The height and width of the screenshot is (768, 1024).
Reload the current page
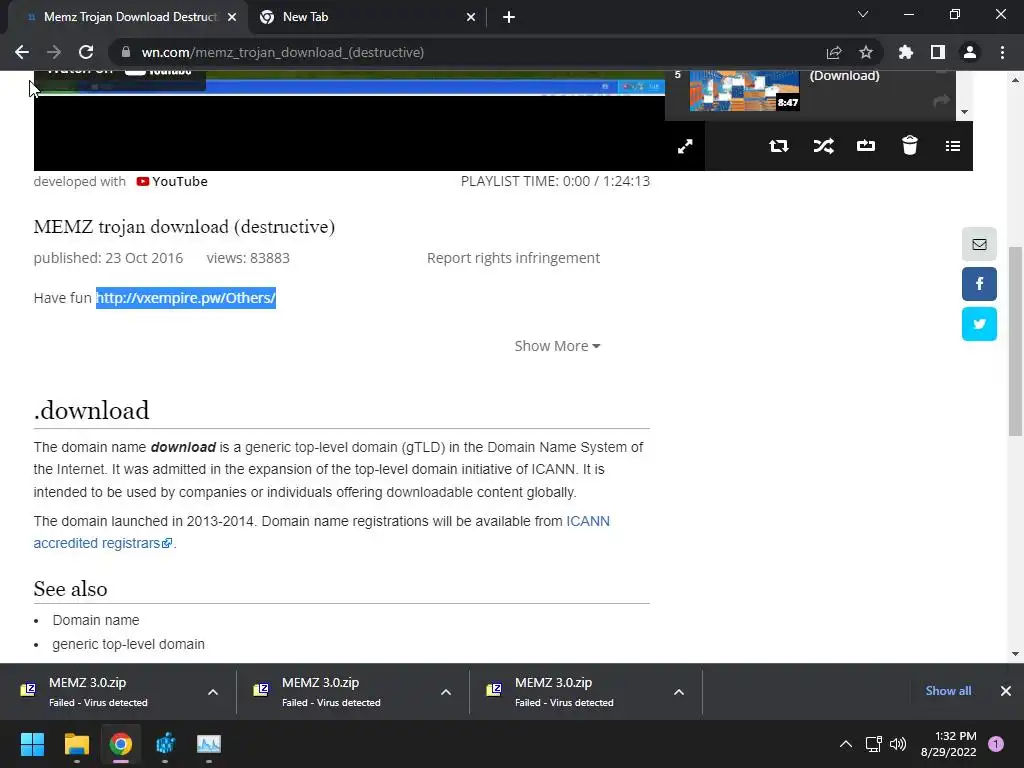pyautogui.click(x=86, y=52)
